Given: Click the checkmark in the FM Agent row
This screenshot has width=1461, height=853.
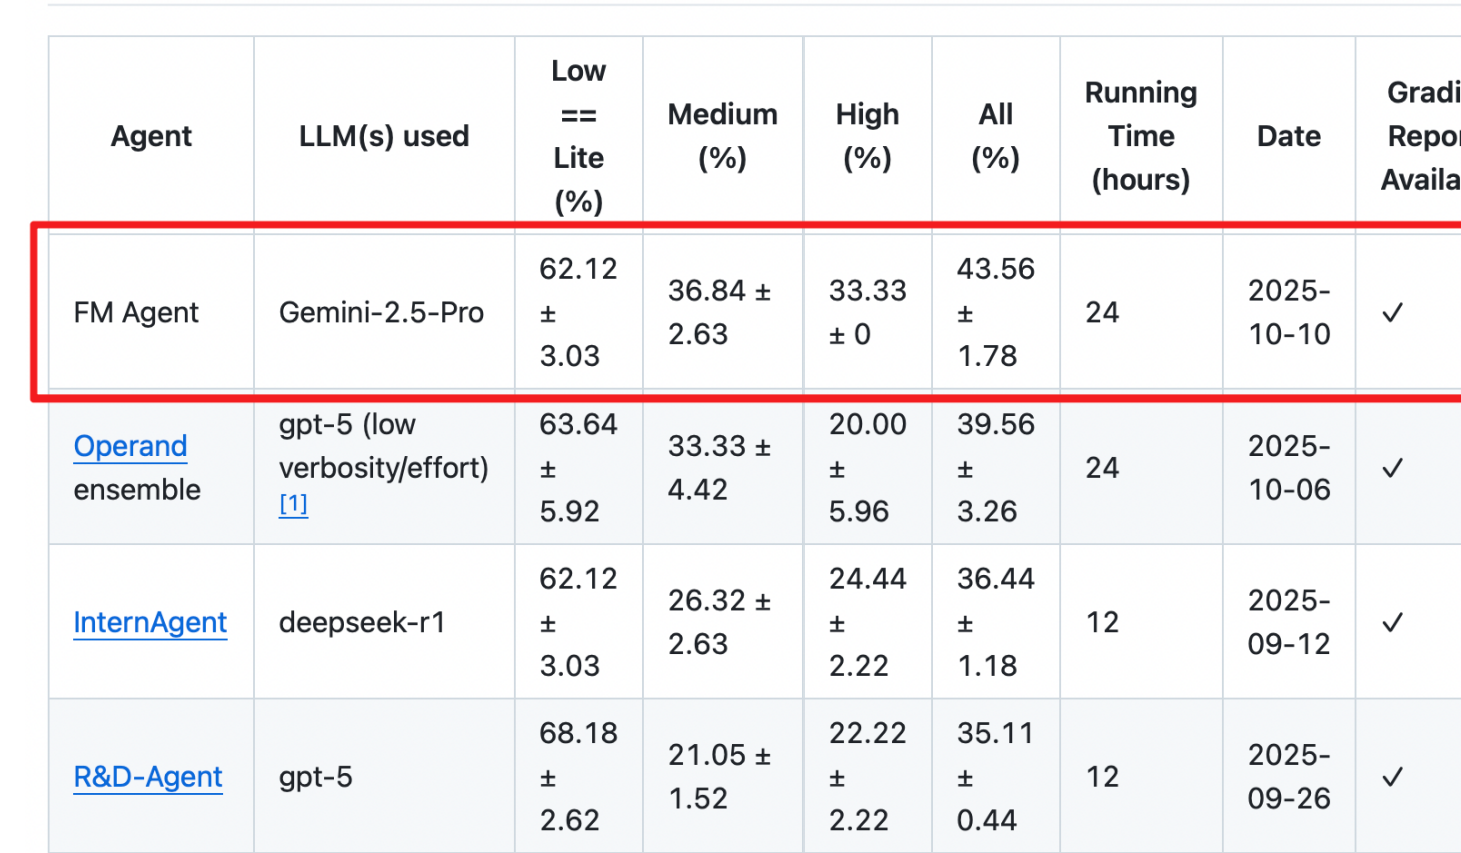Looking at the screenshot, I should coord(1392,313).
